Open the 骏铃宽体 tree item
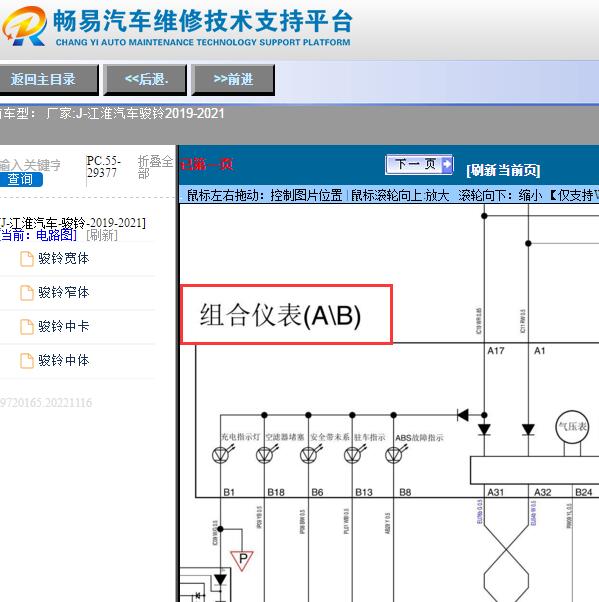This screenshot has height=602, width=599. point(63,258)
